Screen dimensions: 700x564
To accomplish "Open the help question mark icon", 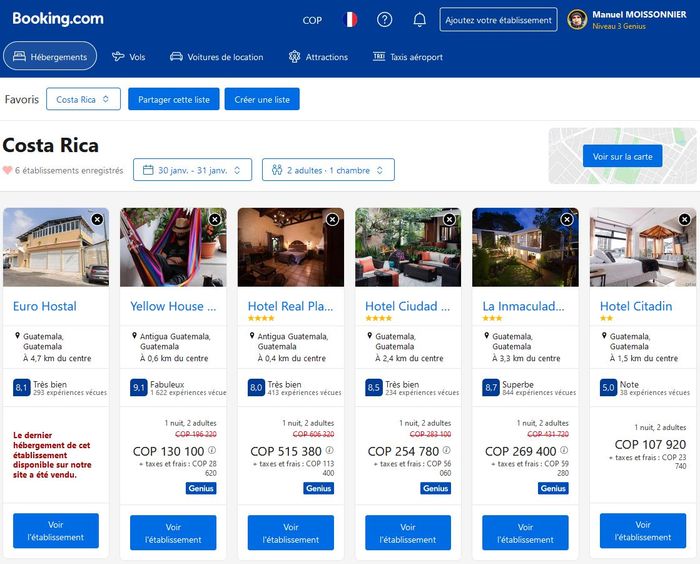I will pos(385,20).
